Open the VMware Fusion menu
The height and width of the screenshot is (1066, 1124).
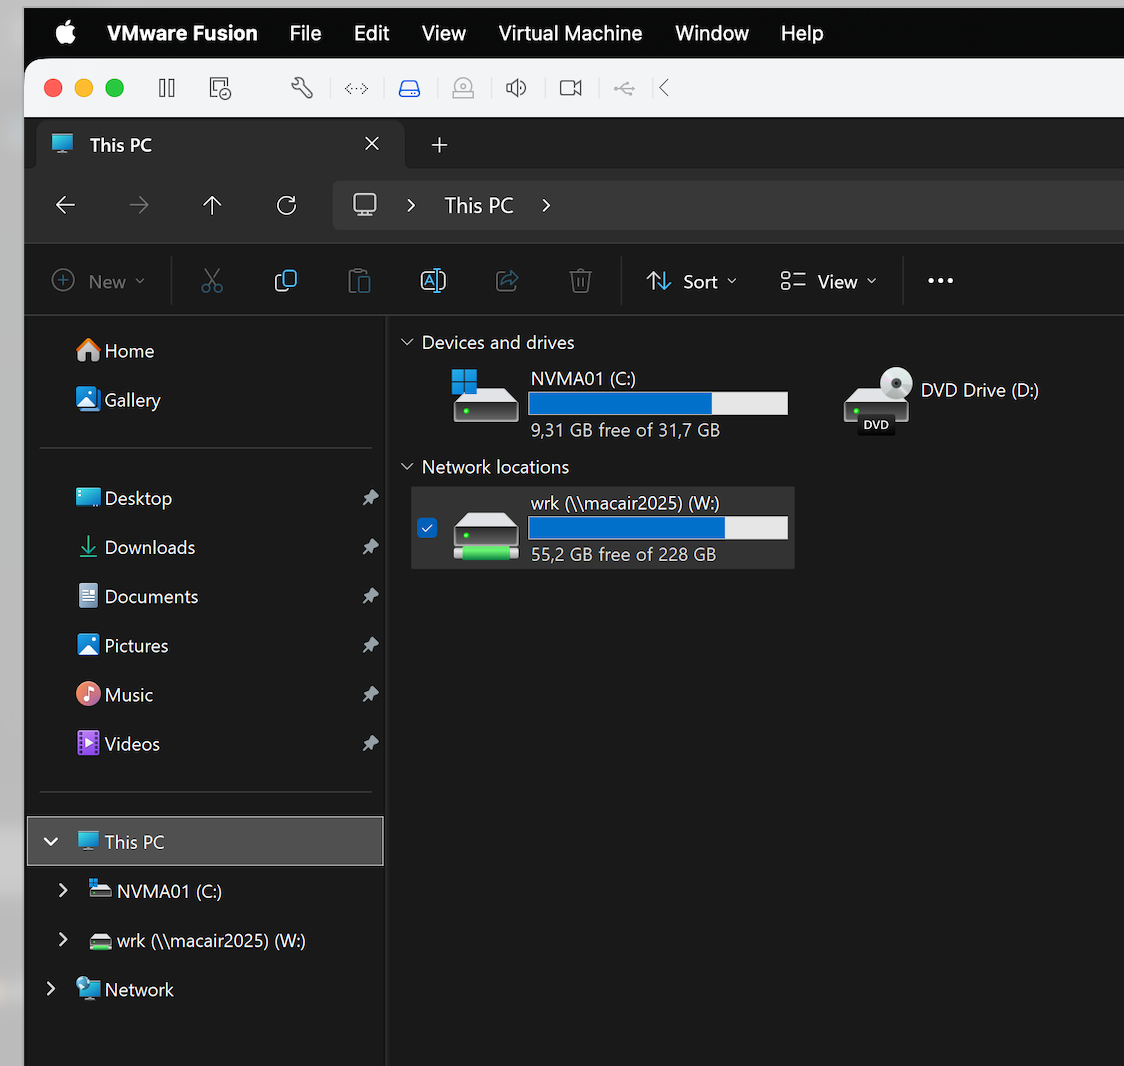point(182,33)
